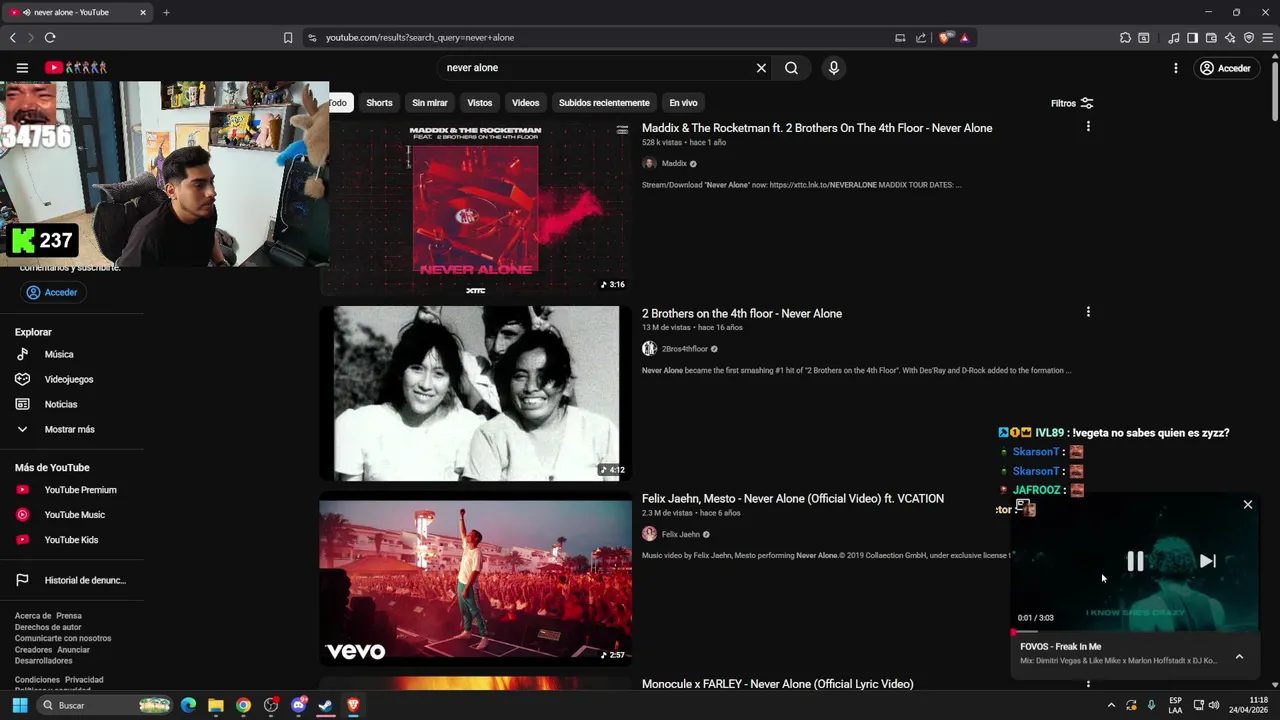1280x720 pixels.
Task: Show hidden system tray icons chevron
Action: (1111, 705)
